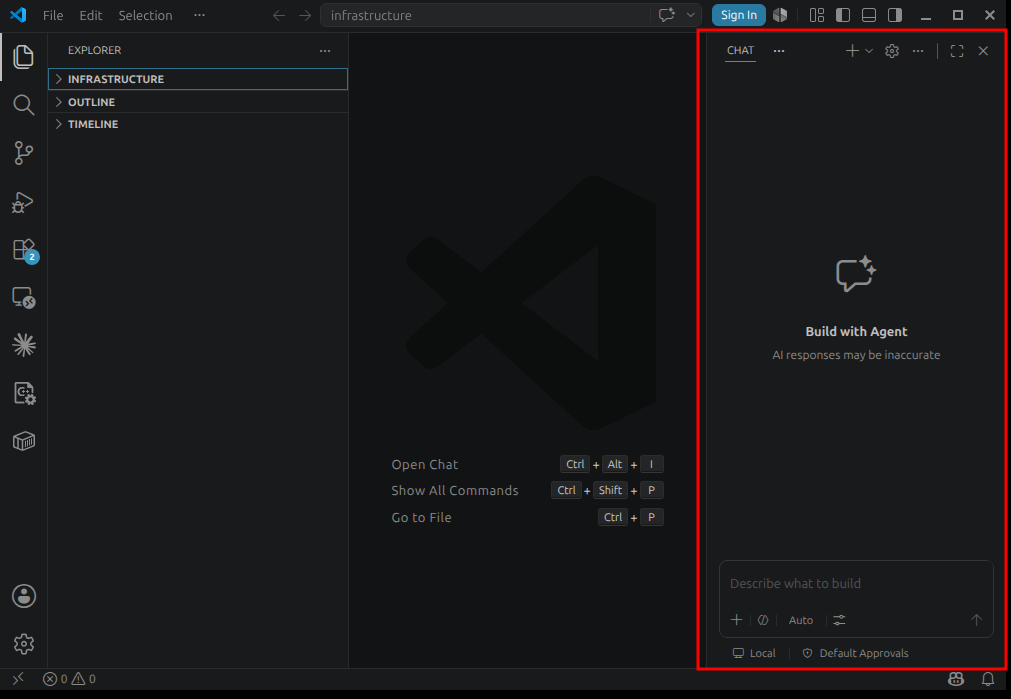Open the ellipsis beside the CHAT tab
The height and width of the screenshot is (699, 1011).
[779, 50]
